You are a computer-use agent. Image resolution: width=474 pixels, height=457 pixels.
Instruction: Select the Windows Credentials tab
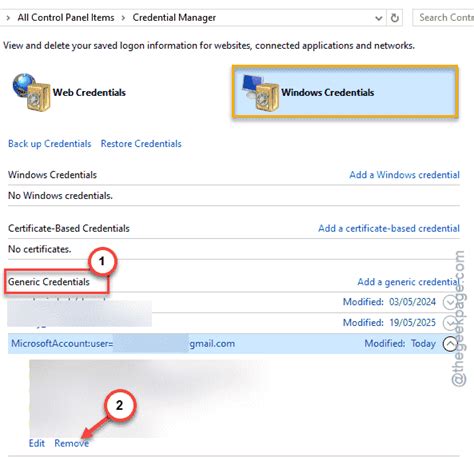(345, 92)
